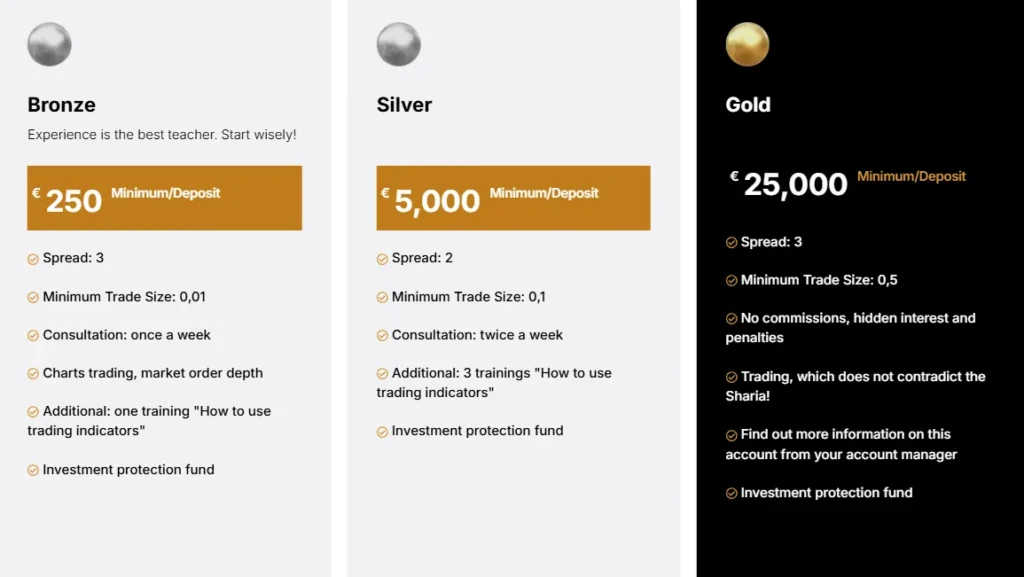This screenshot has width=1024, height=577.
Task: Click the Gold plan sphere icon
Action: (x=747, y=45)
